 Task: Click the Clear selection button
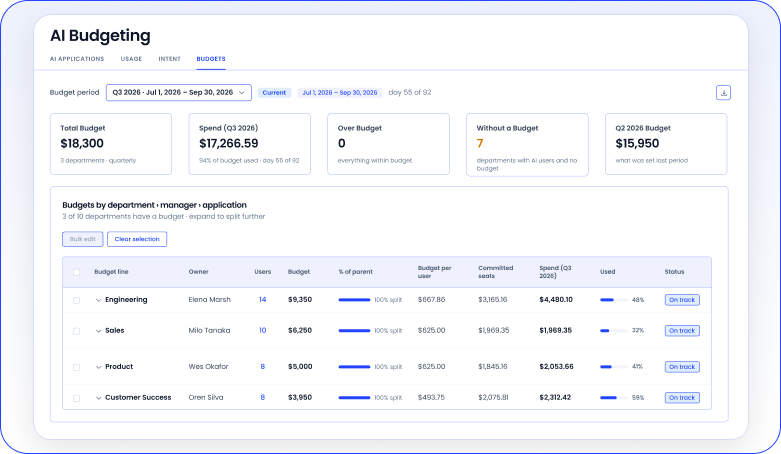click(137, 239)
